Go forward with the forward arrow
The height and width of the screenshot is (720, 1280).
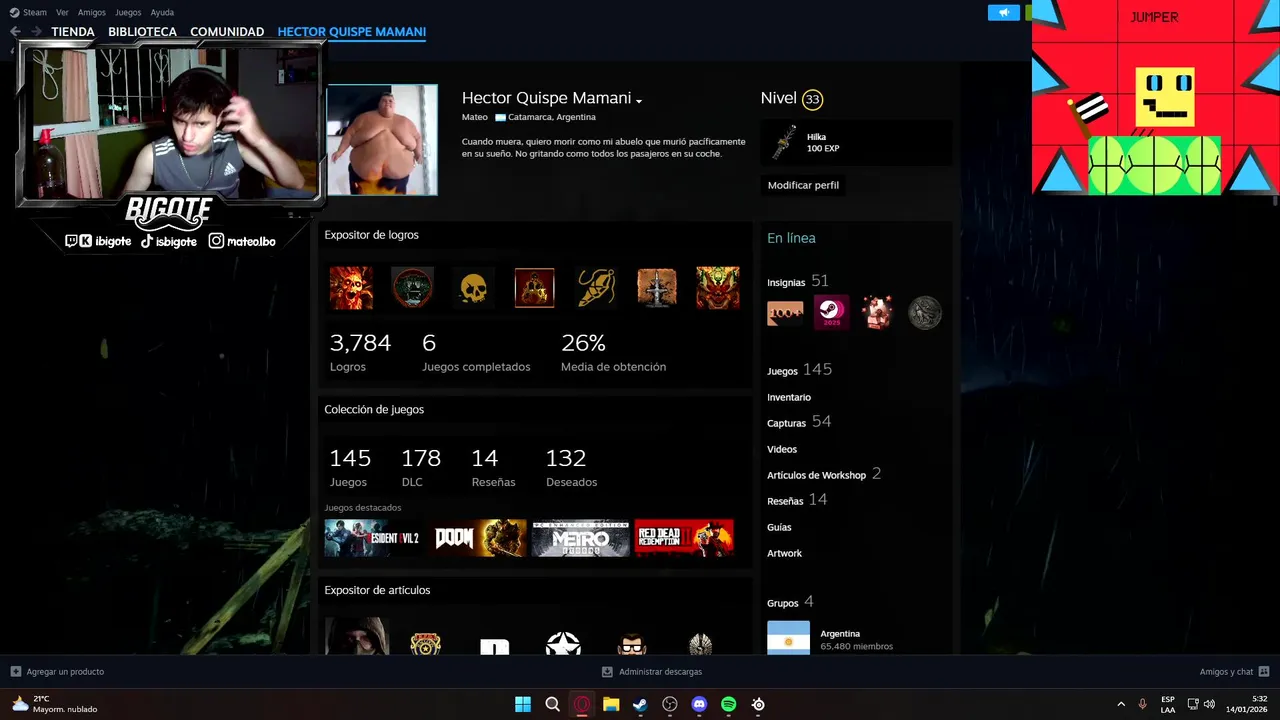pyautogui.click(x=36, y=32)
